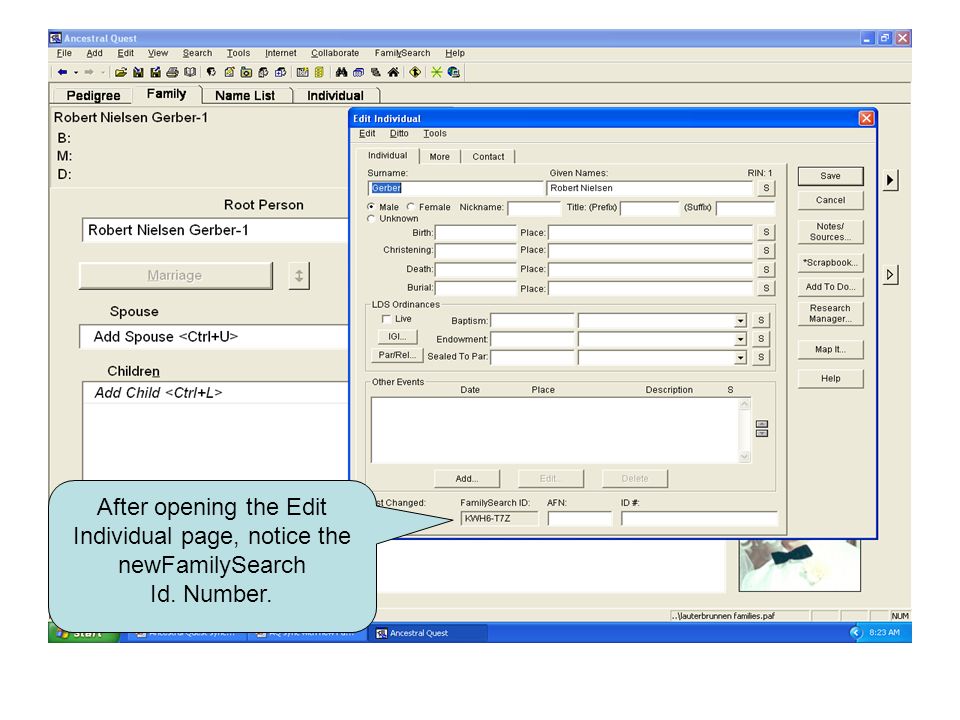Click Add Spouse <Ctrl+U> row
Viewport: 960px width, 720px height.
point(214,337)
